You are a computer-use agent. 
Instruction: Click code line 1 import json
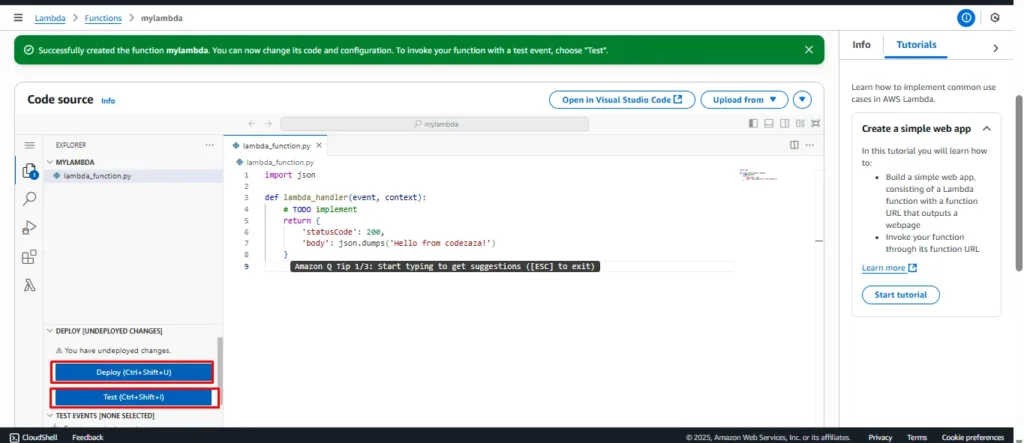point(290,175)
